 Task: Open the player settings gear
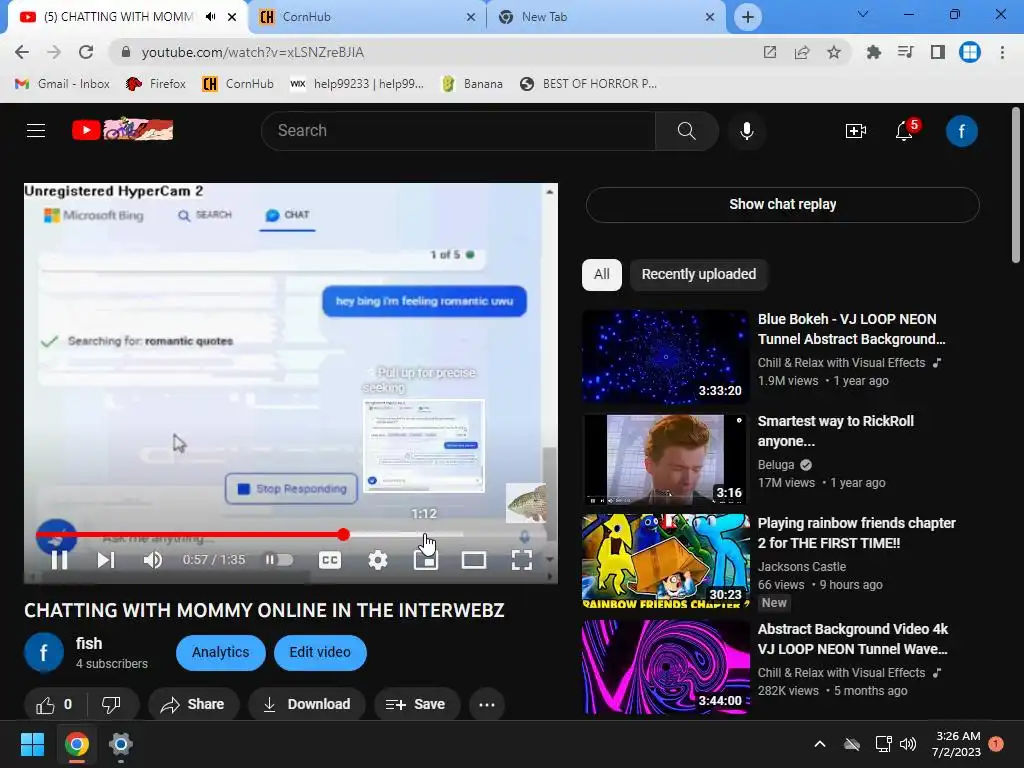coord(377,560)
